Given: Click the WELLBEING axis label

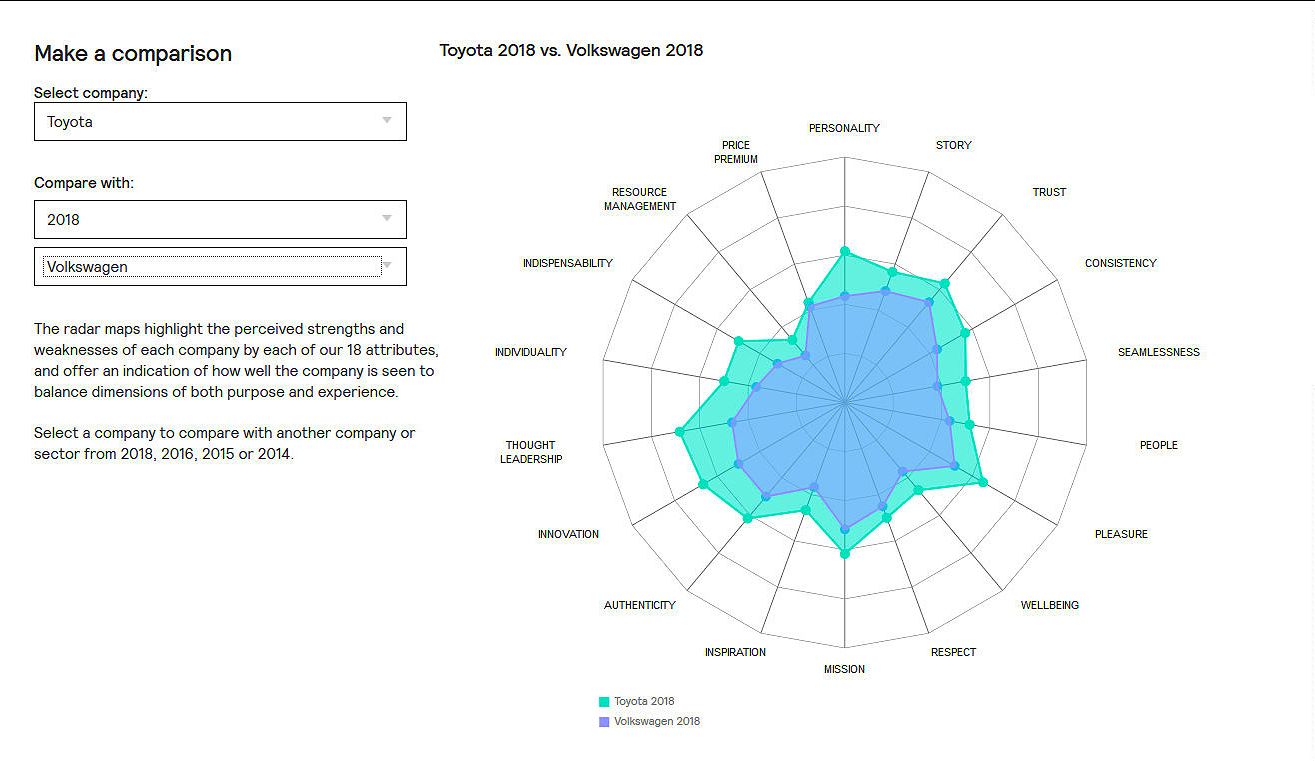Looking at the screenshot, I should click(x=1049, y=605).
